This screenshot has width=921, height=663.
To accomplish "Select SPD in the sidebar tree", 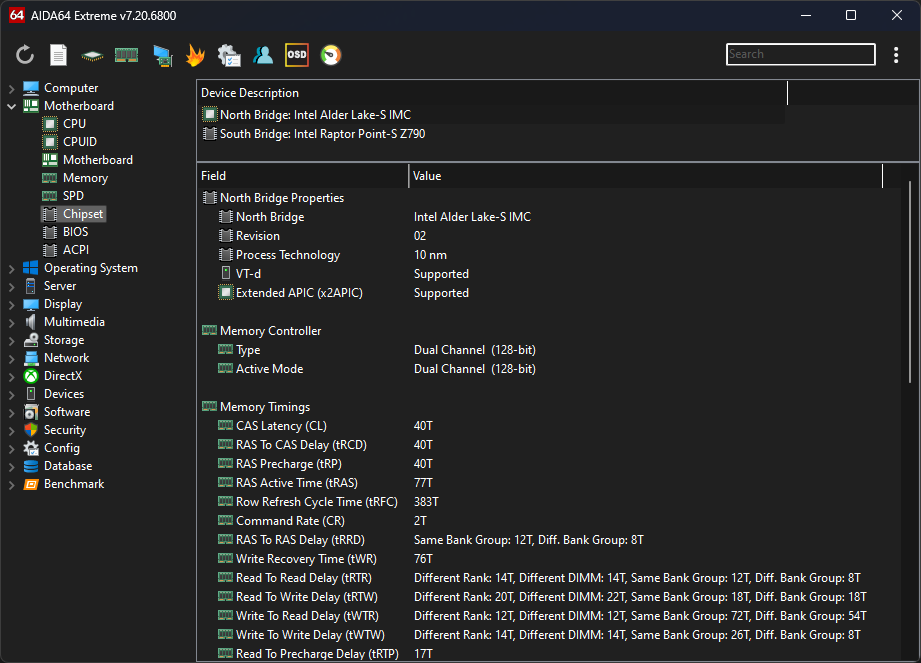I will pos(73,196).
